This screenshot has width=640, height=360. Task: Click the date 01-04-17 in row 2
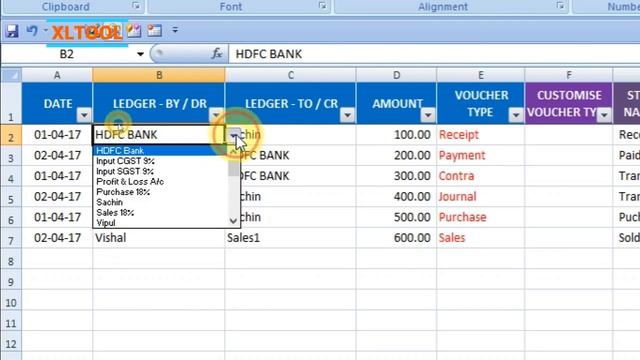57,135
